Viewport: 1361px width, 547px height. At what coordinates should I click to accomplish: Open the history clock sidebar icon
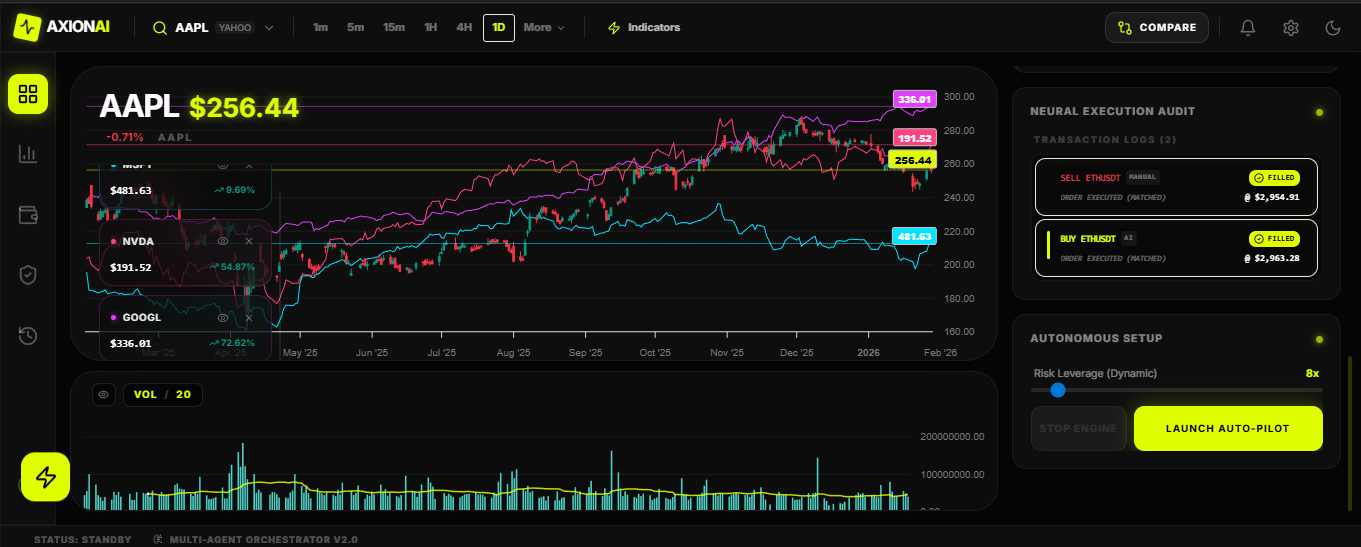pyautogui.click(x=28, y=335)
